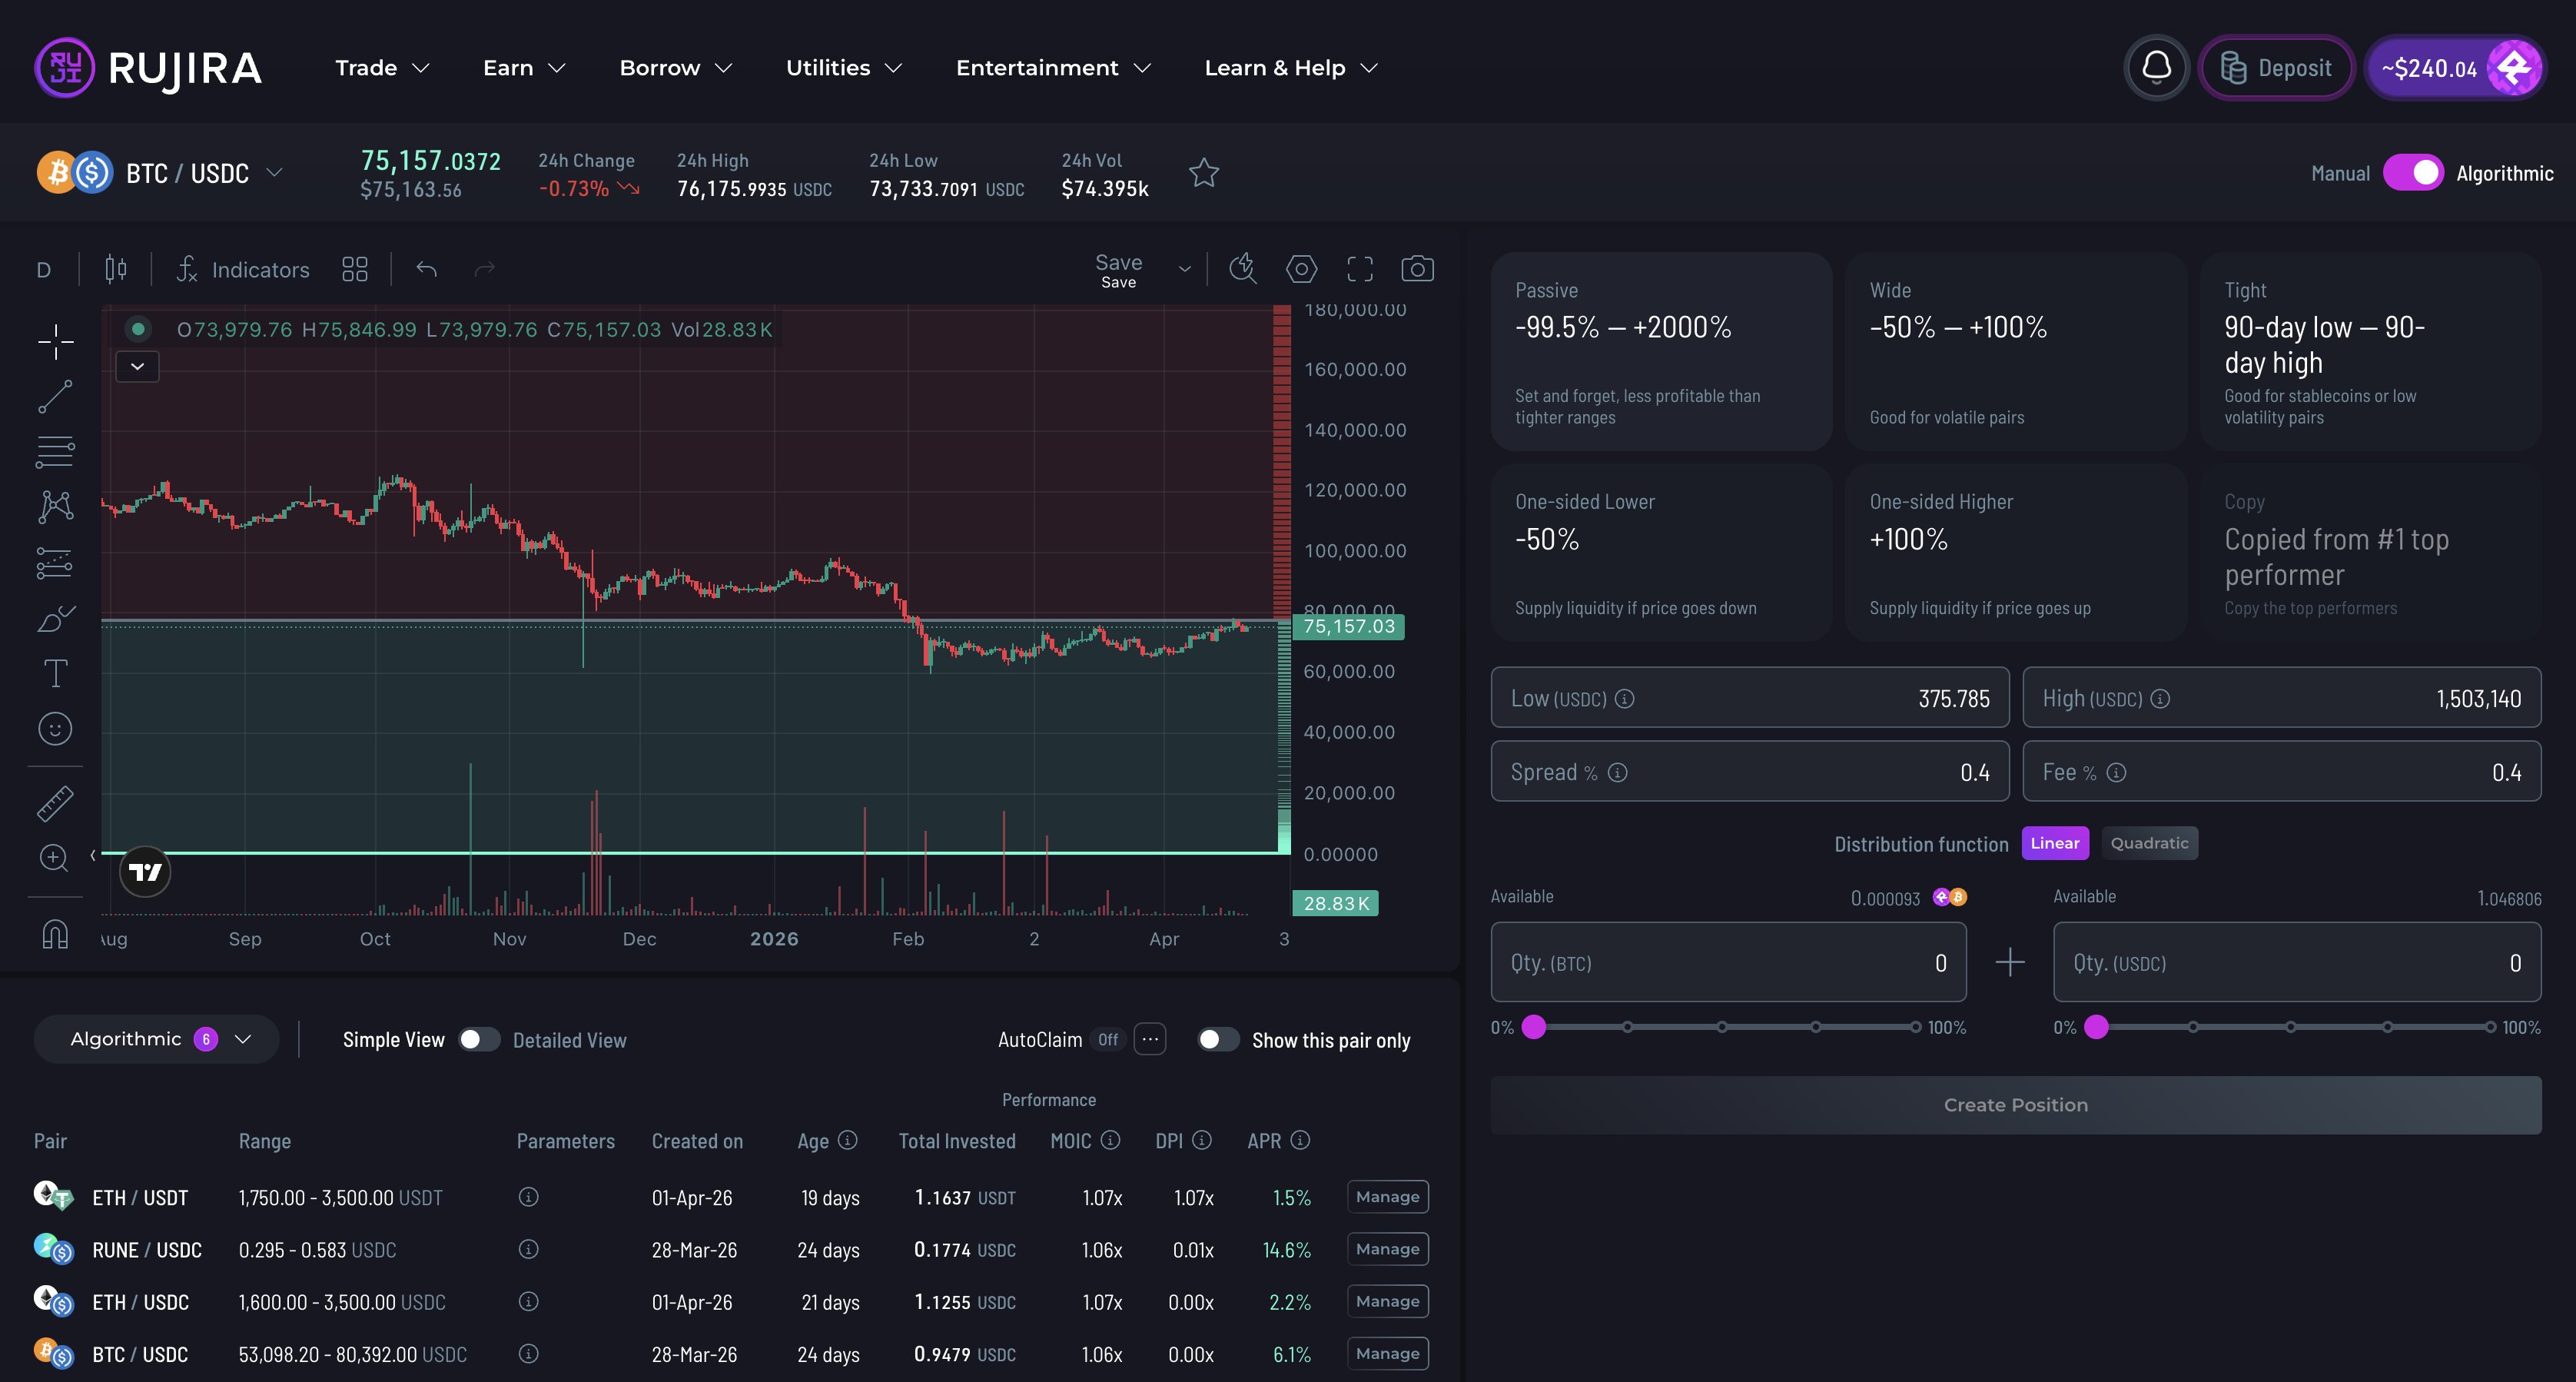Collapse the chart legend chevron
Viewport: 2576px width, 1382px height.
point(138,367)
